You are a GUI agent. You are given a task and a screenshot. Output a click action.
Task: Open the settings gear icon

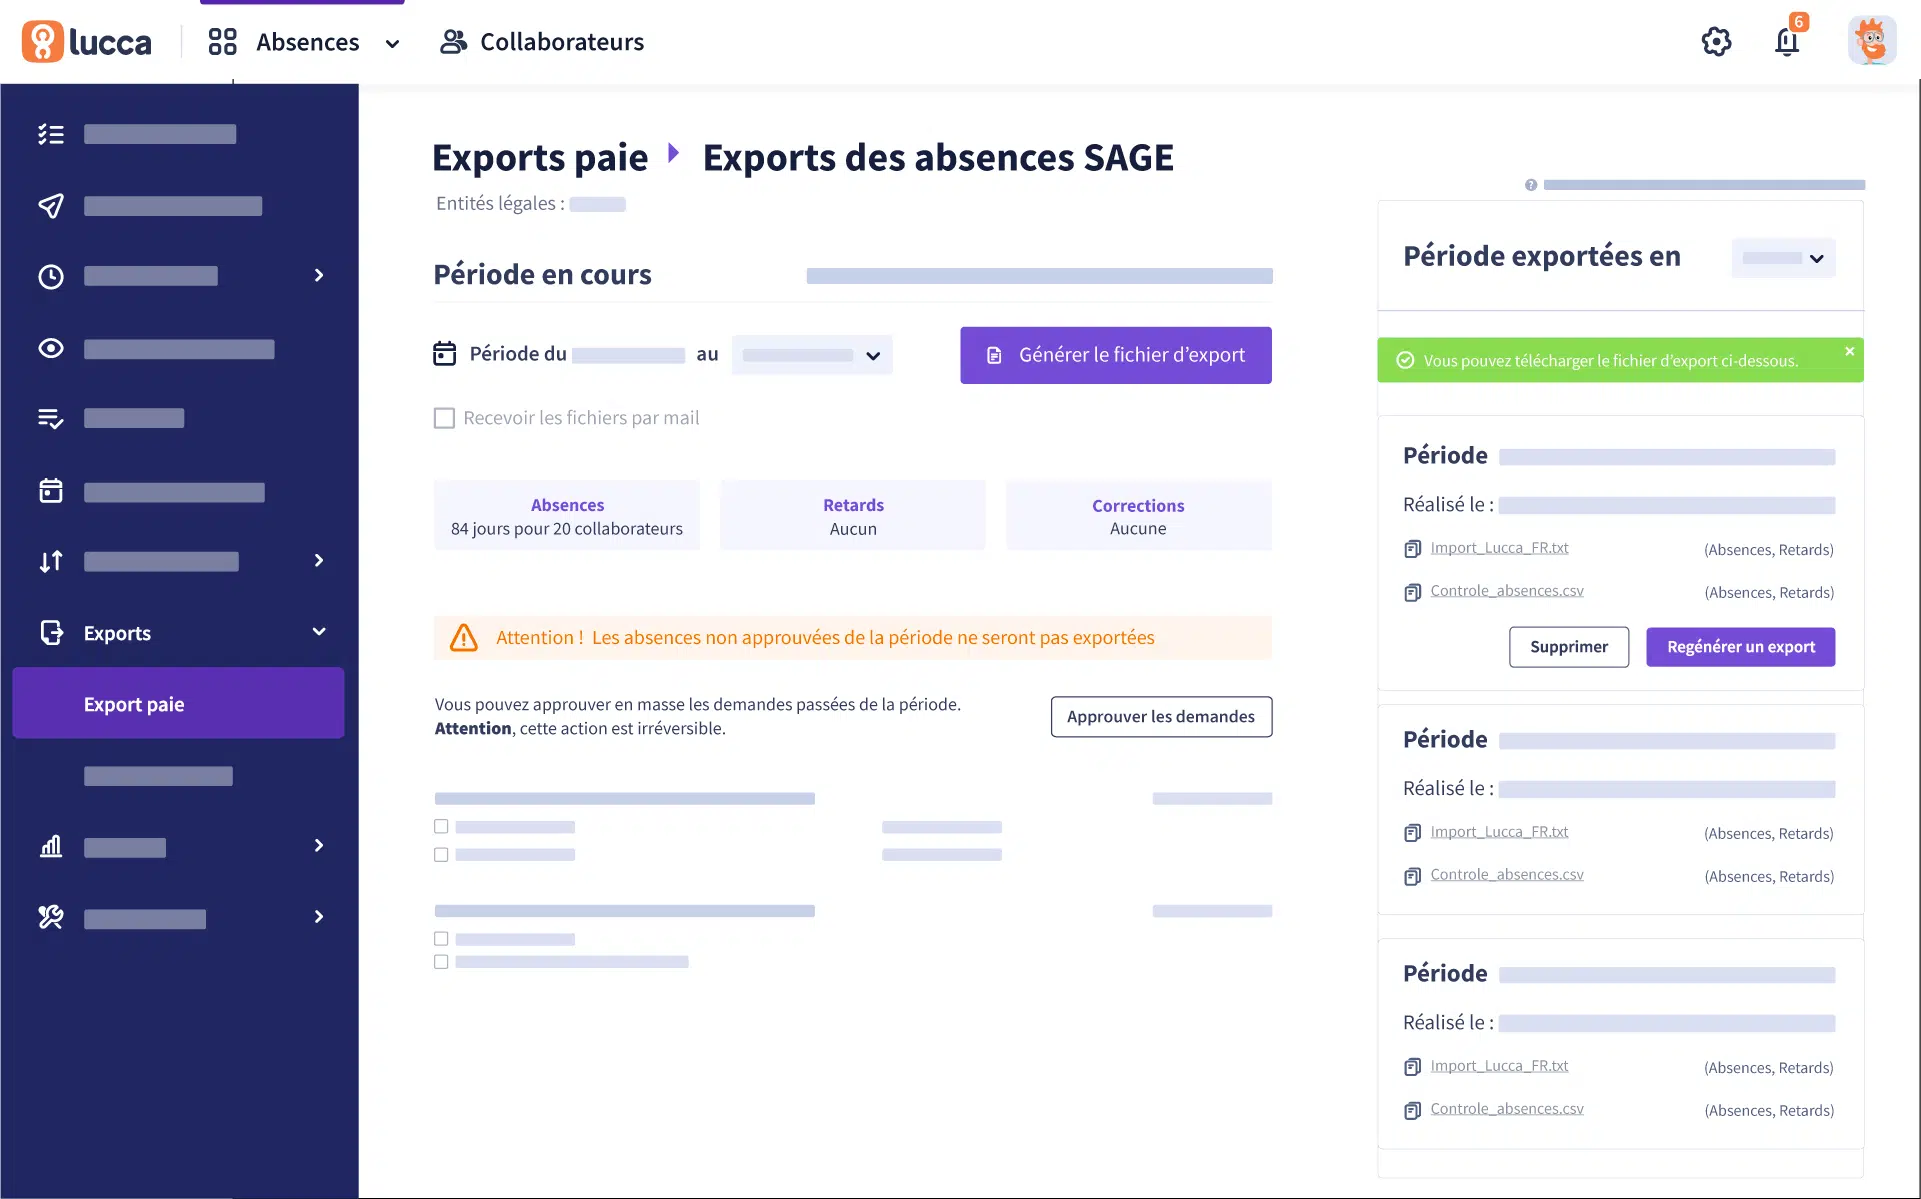(1716, 42)
